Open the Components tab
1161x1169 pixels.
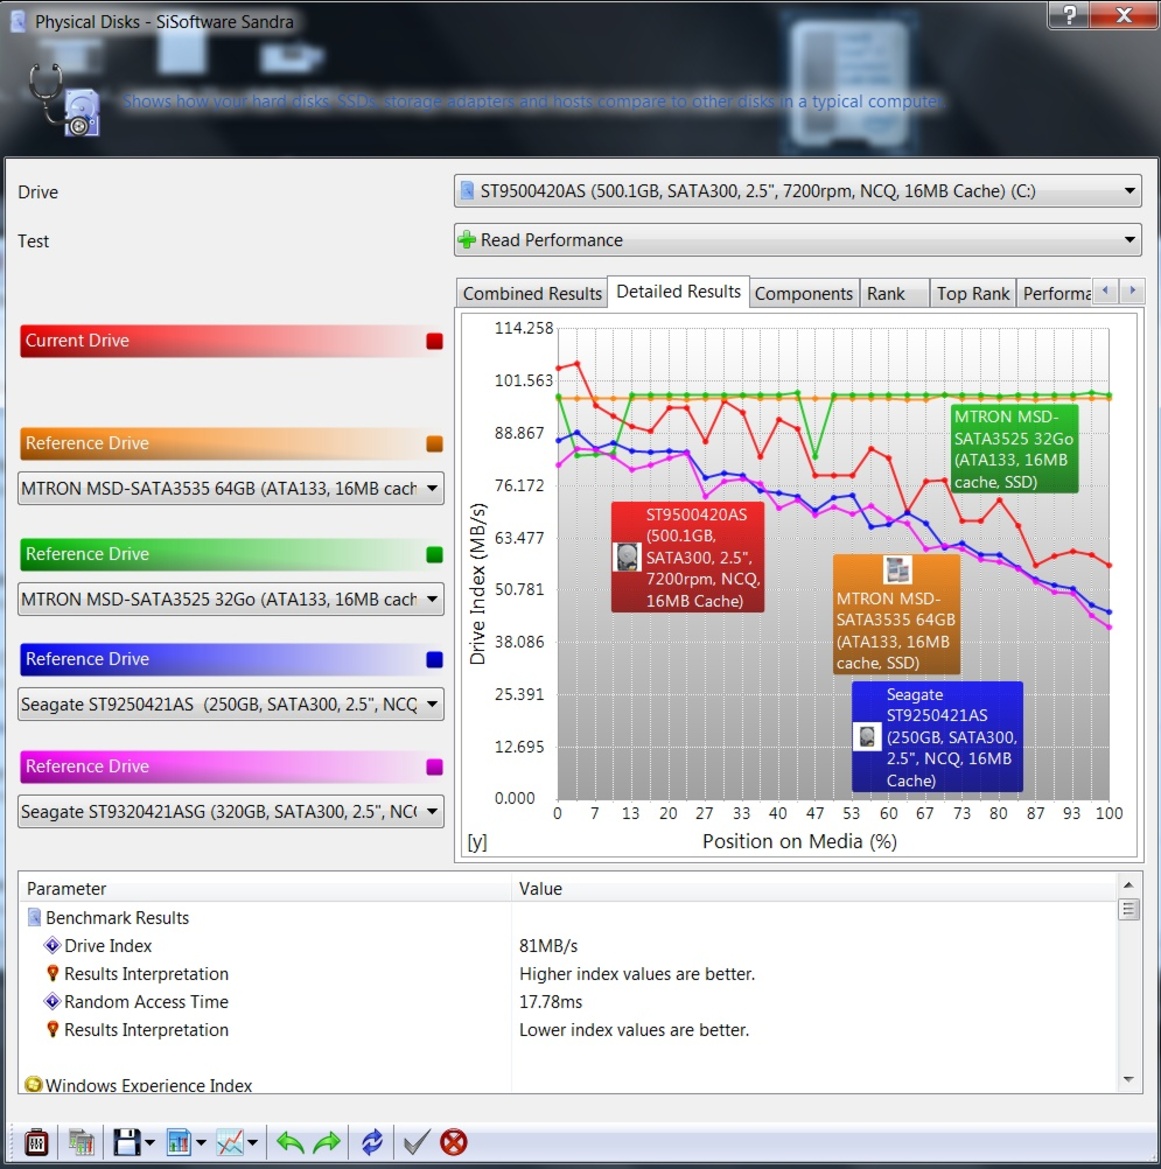coord(804,293)
